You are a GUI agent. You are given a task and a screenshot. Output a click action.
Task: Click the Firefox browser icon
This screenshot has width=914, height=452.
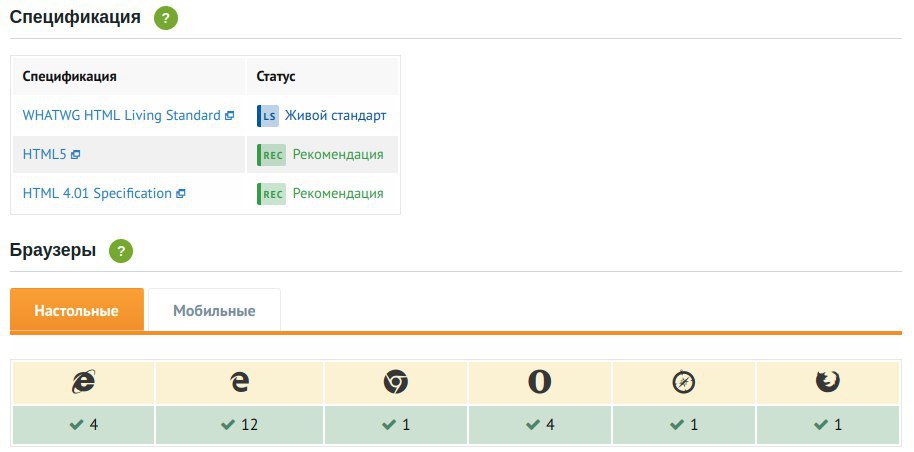(x=828, y=383)
